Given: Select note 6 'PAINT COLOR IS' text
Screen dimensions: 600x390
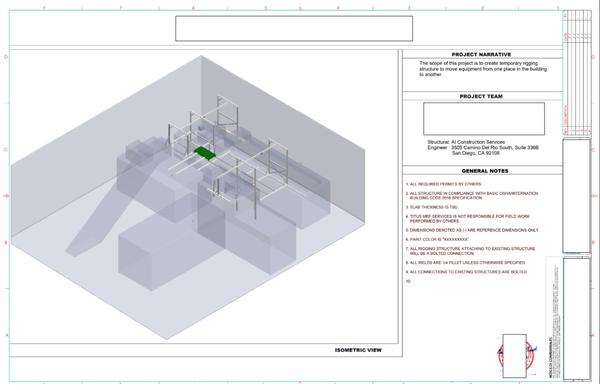Looking at the screenshot, I should tap(437, 239).
